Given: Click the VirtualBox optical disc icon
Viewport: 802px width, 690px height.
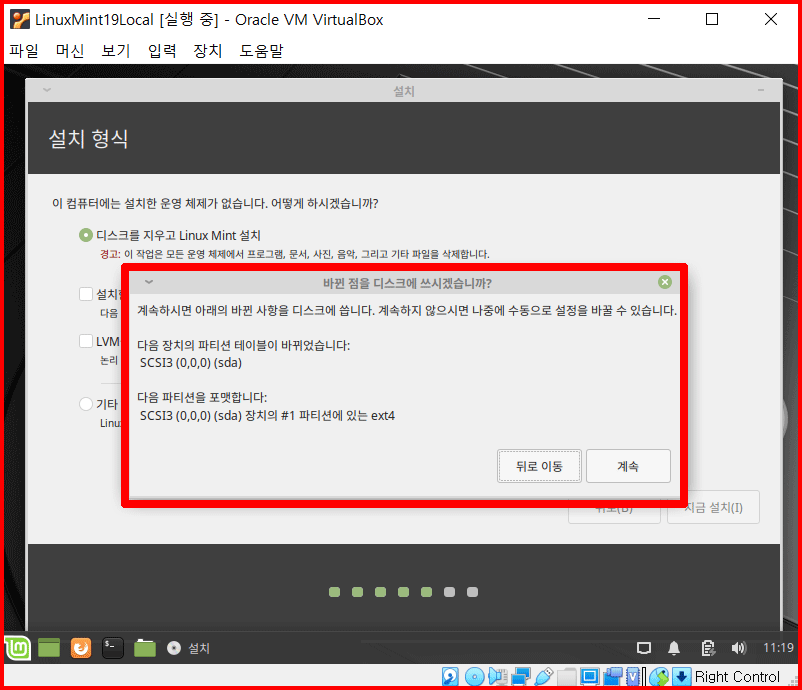Looking at the screenshot, I should [x=475, y=677].
